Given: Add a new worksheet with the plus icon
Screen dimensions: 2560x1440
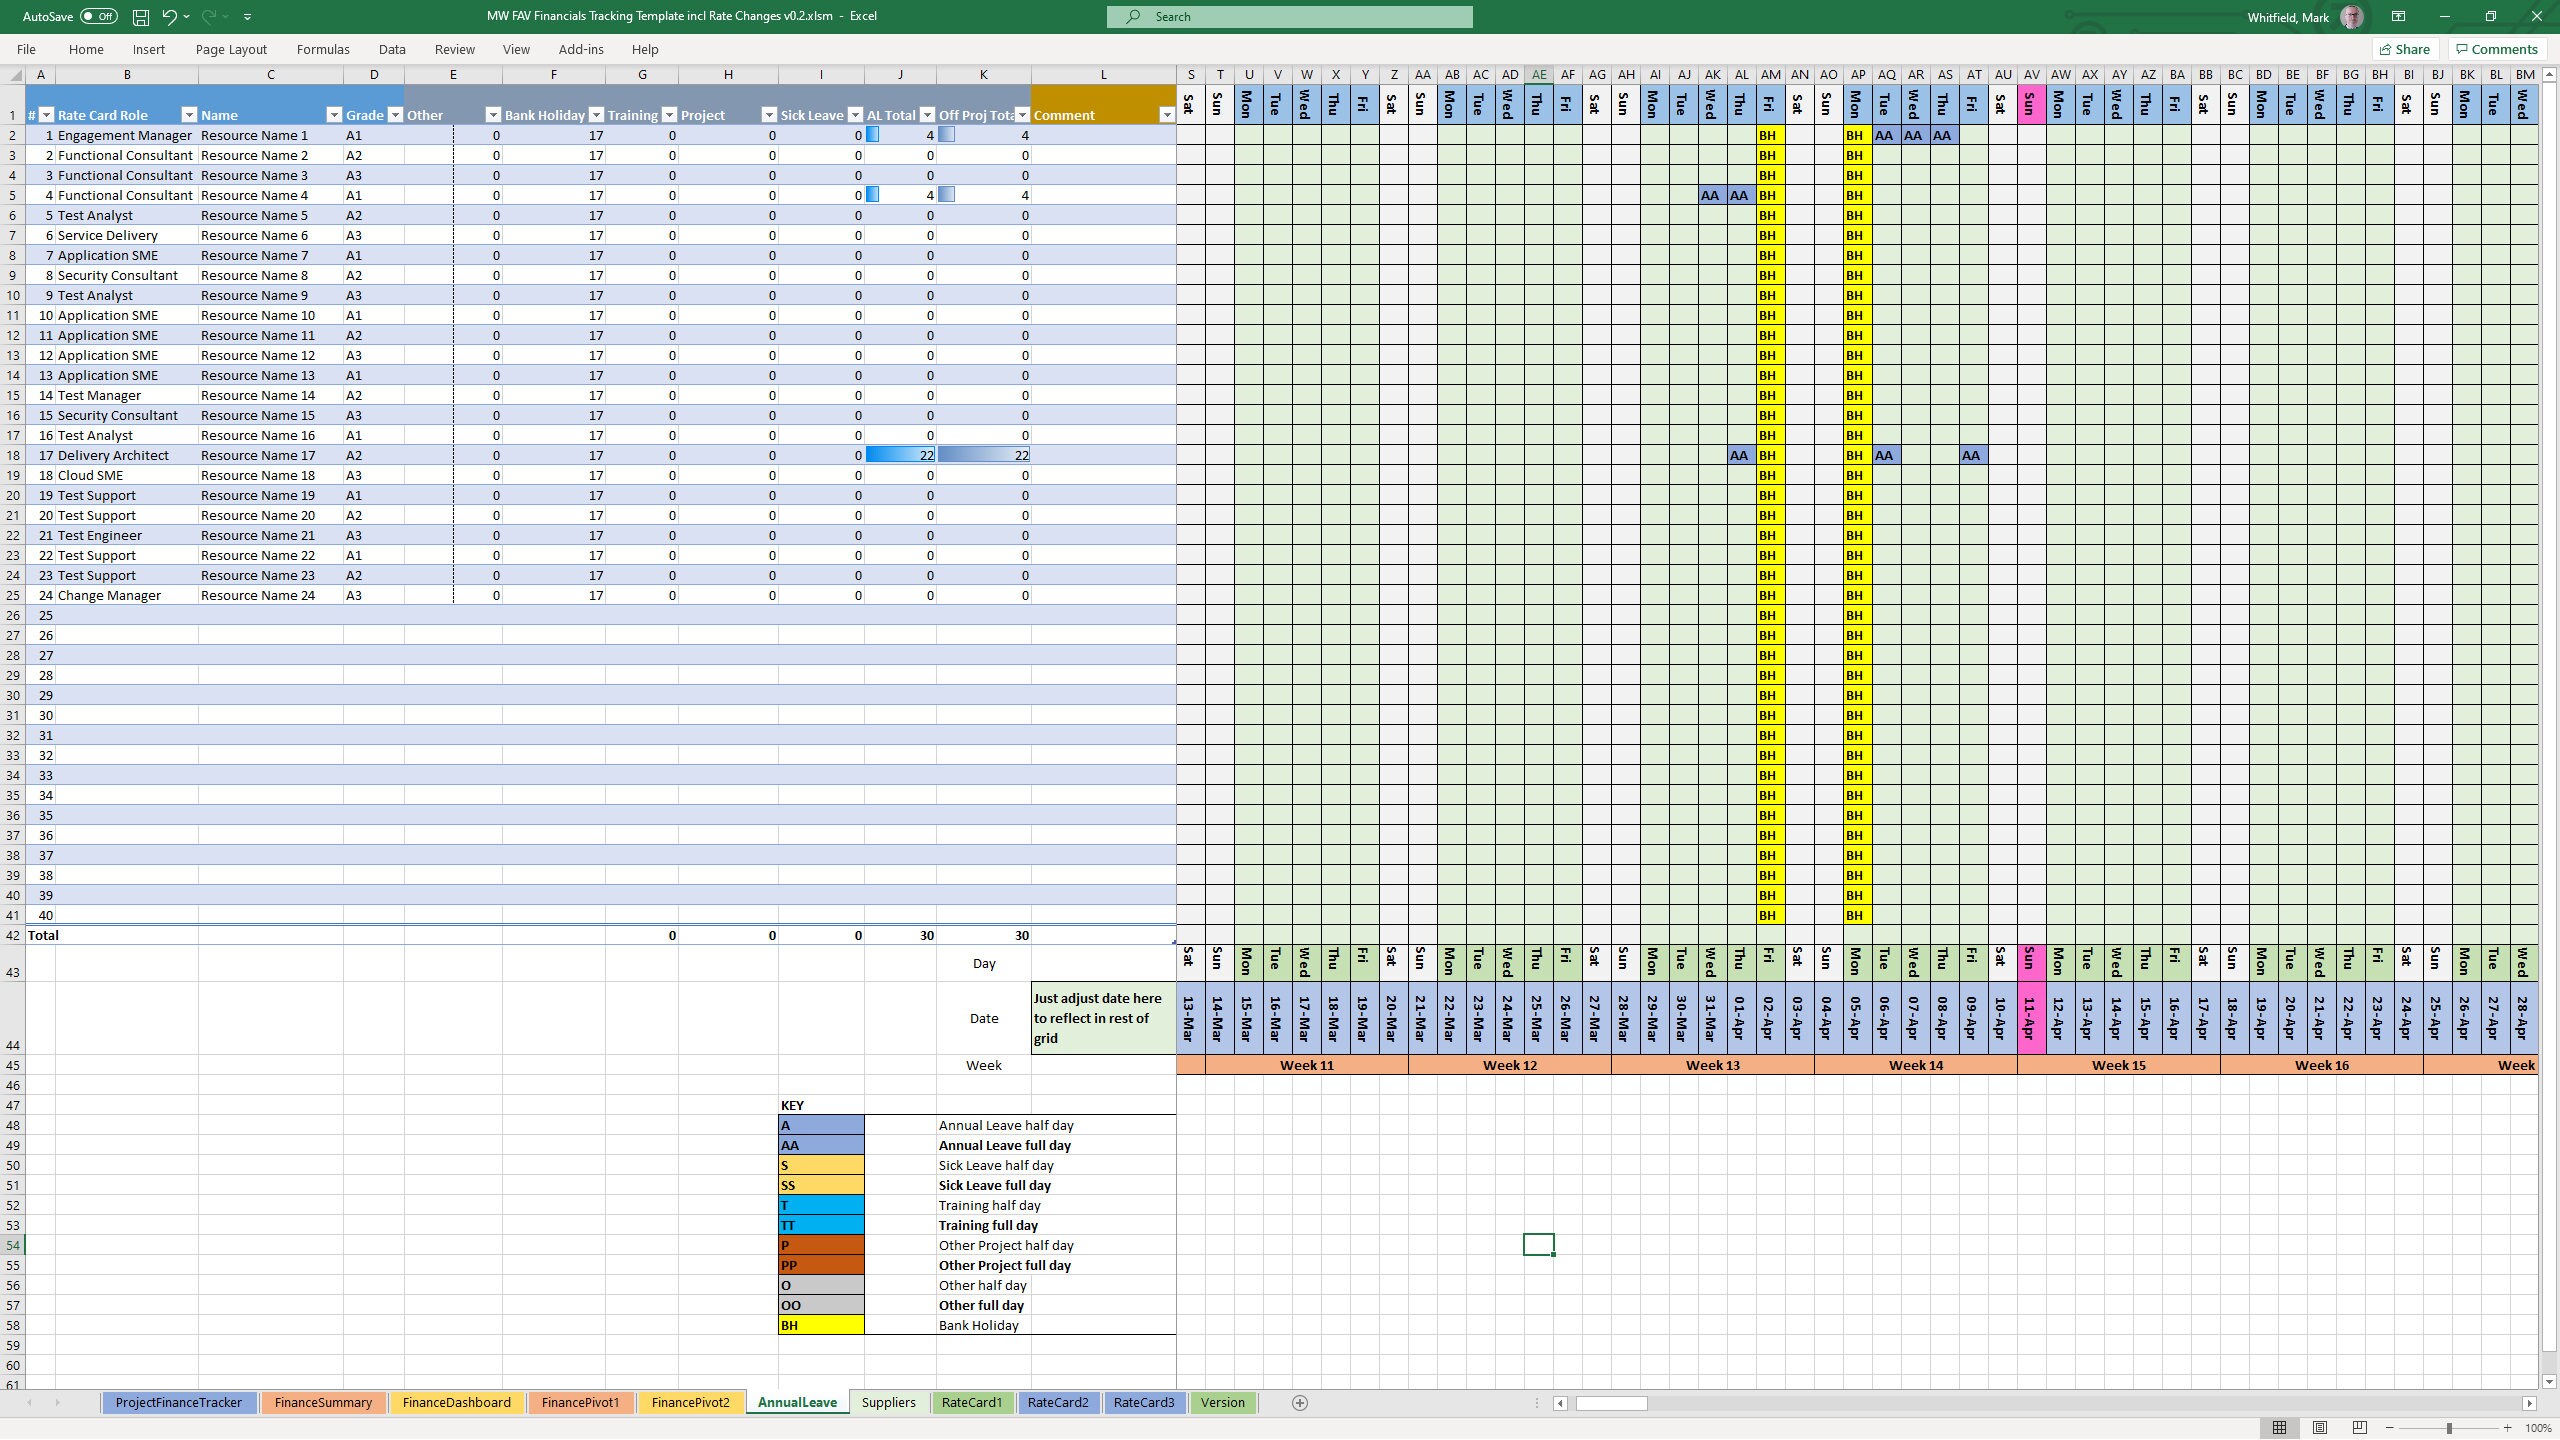Looking at the screenshot, I should pyautogui.click(x=1301, y=1402).
